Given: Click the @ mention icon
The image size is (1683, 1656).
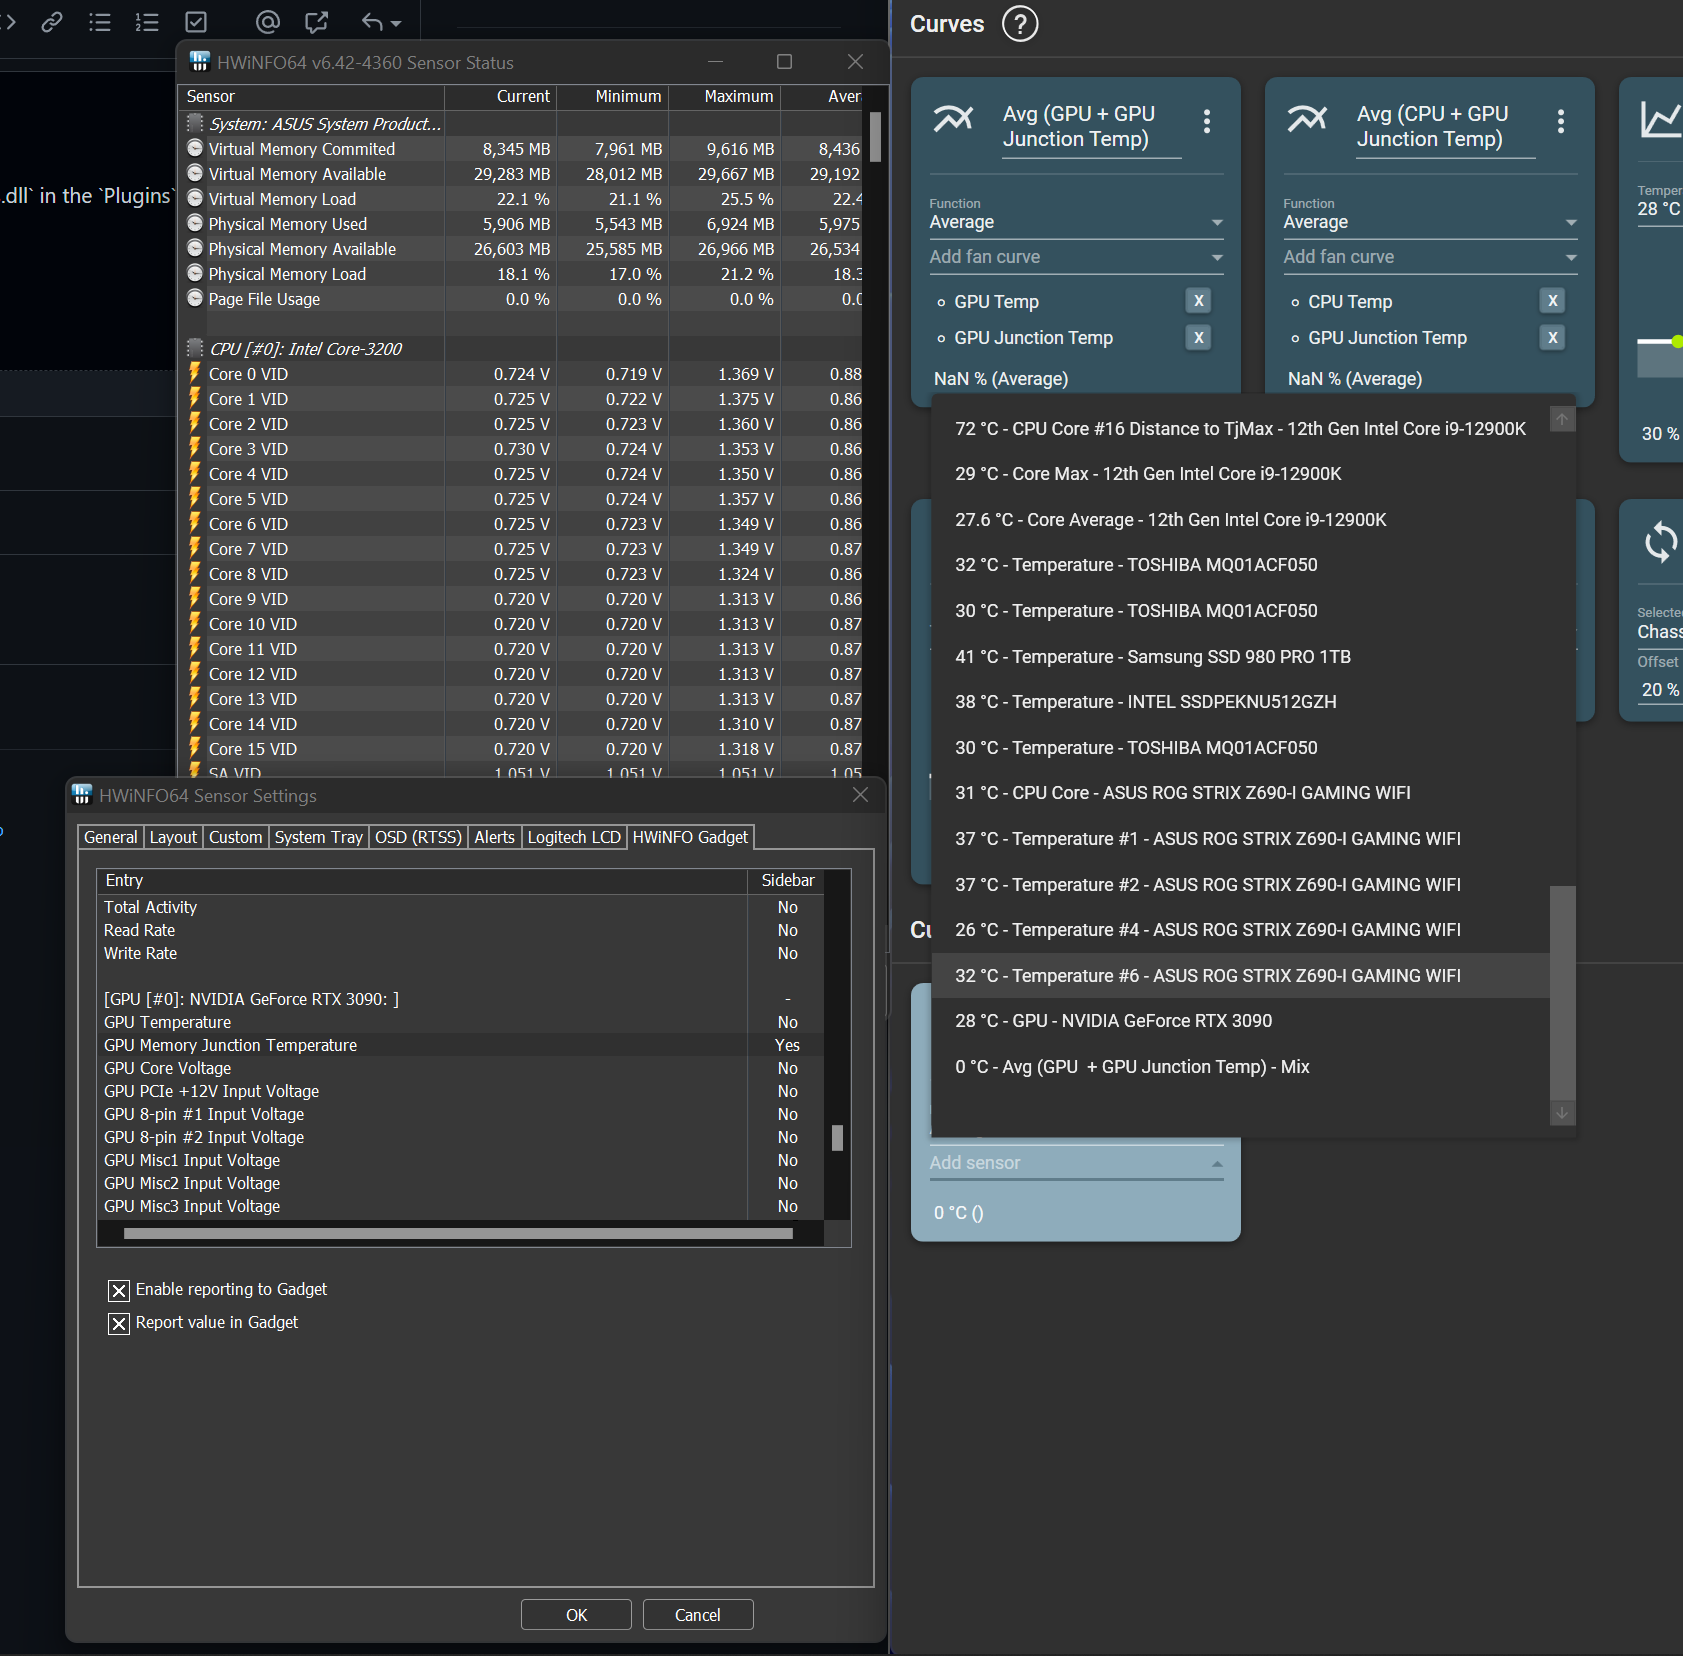Looking at the screenshot, I should [267, 21].
